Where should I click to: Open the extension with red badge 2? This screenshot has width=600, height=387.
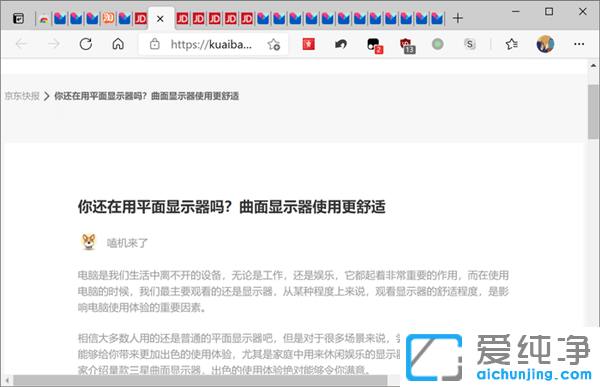(374, 46)
